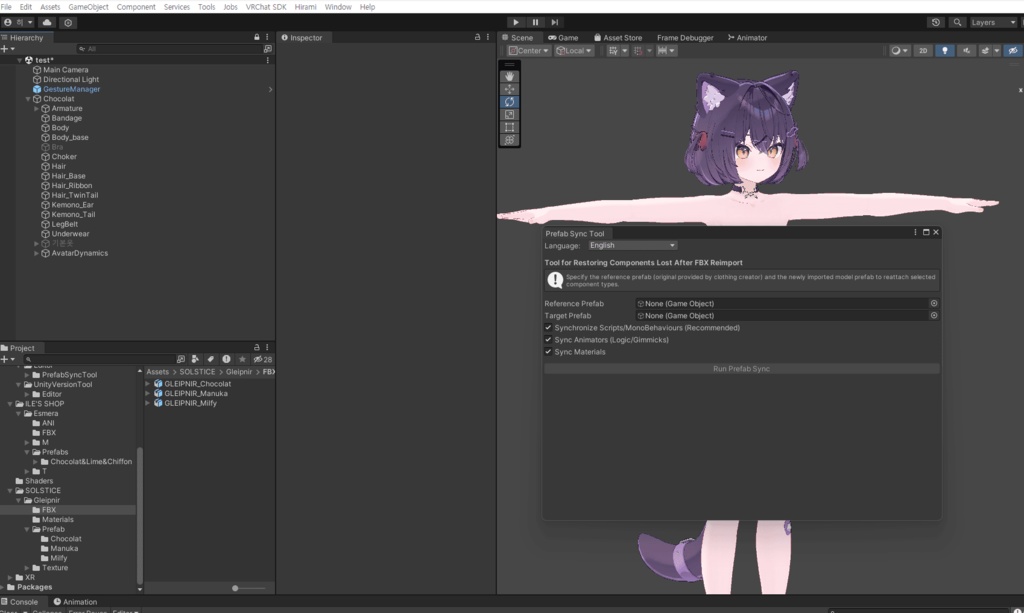This screenshot has height=613, width=1024.
Task: Expand the Chocolat avatar in Hierarchy
Action: tap(27, 98)
